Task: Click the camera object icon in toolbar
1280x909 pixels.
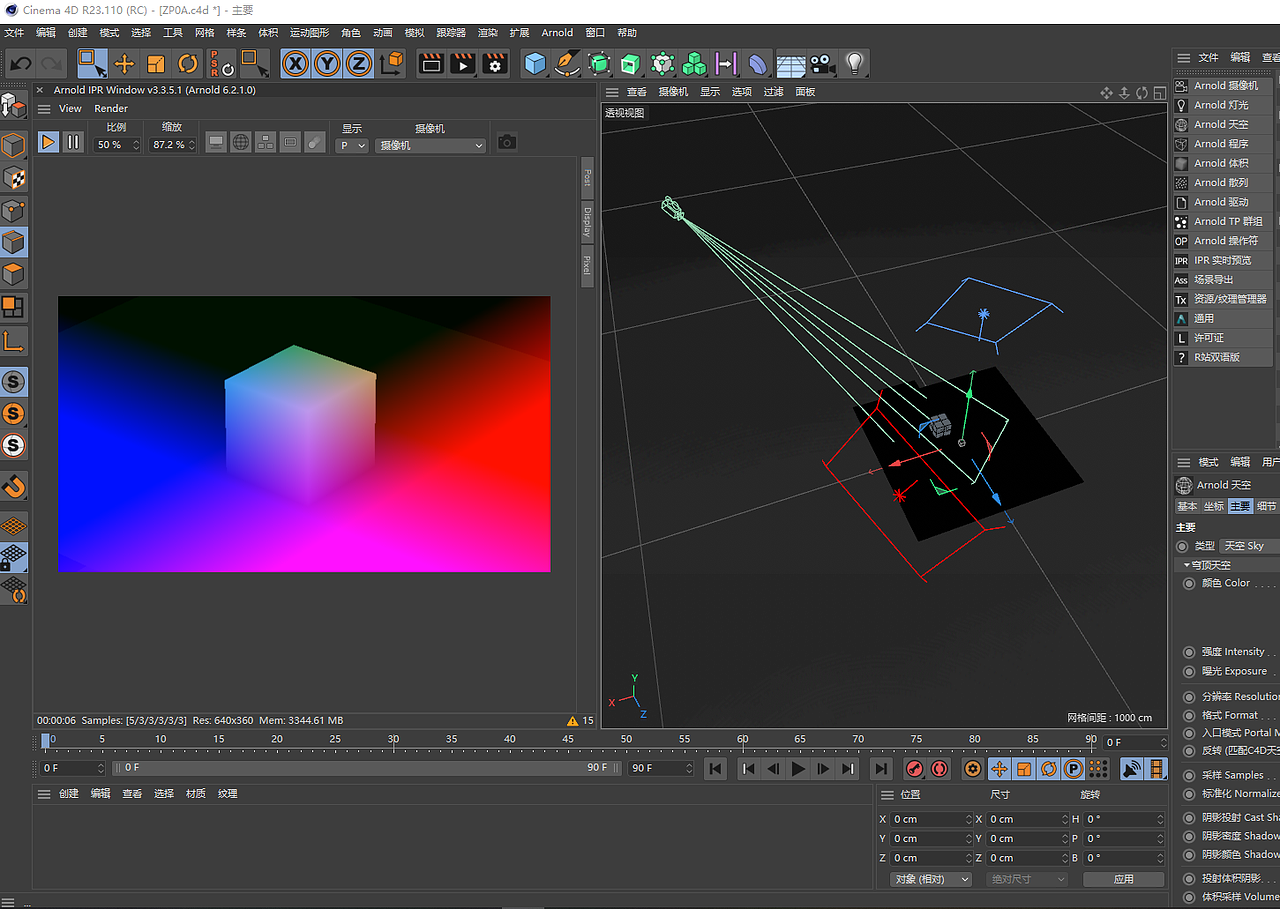Action: tap(822, 64)
